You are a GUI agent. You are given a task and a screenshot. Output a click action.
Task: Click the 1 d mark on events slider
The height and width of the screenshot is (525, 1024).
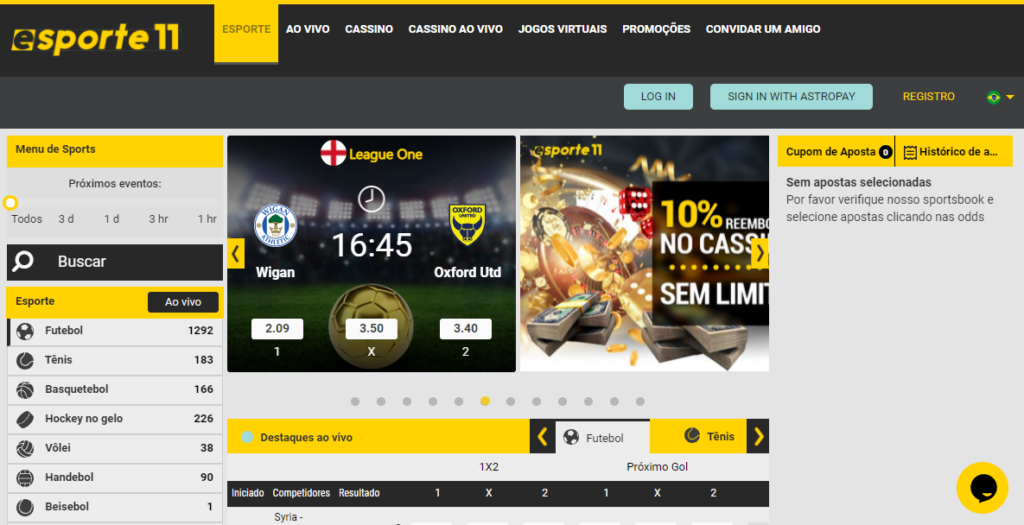coord(112,219)
